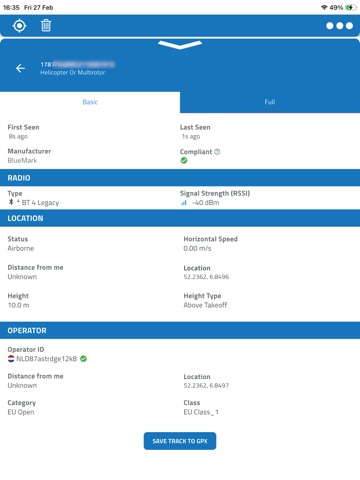Tap the Last Seen 1s ago value
The width and height of the screenshot is (360, 480).
point(191,136)
